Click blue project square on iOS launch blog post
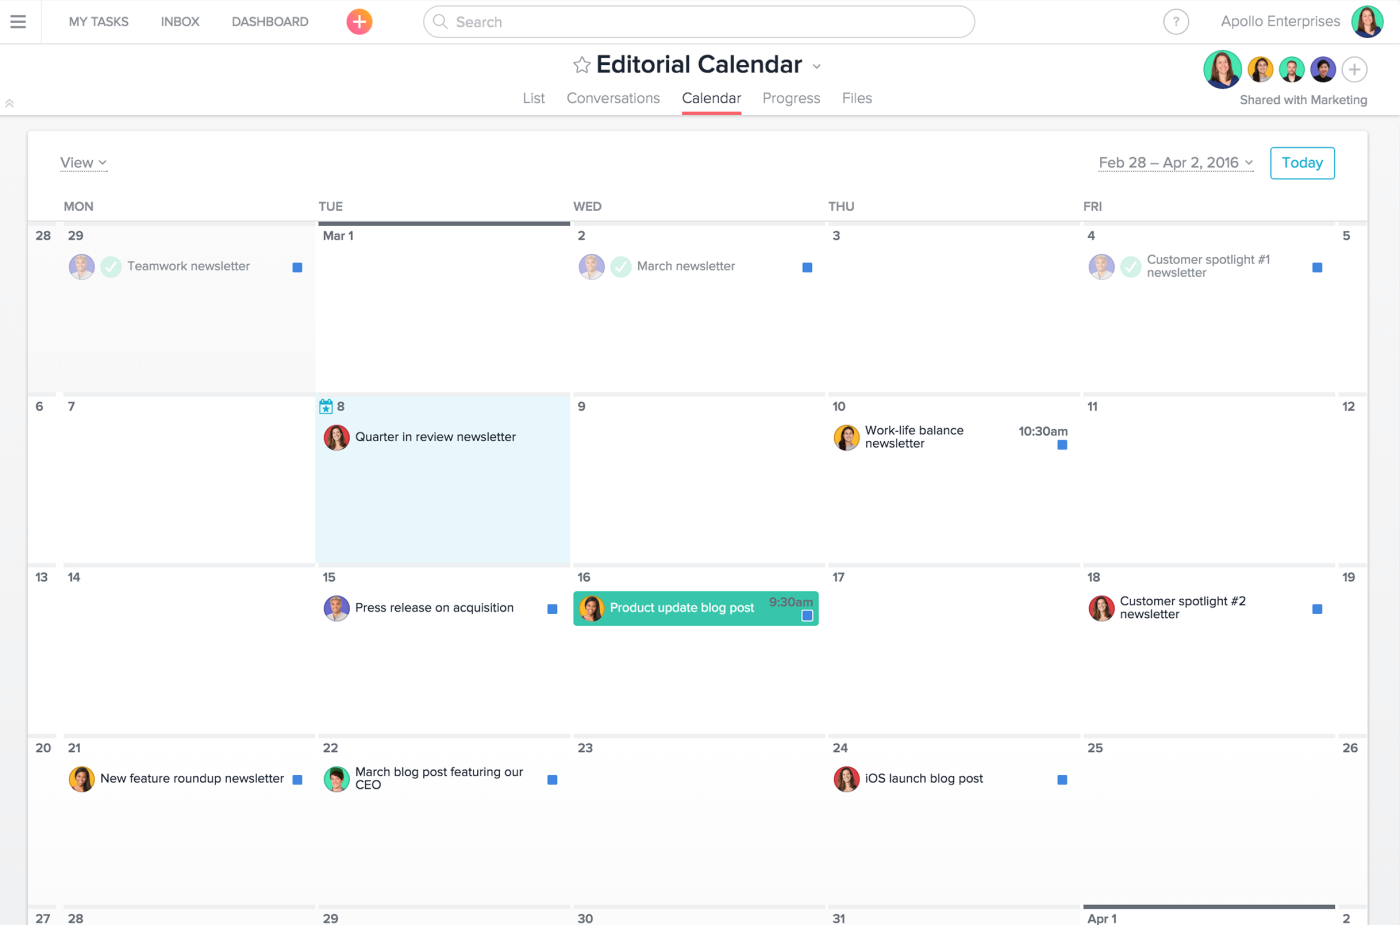Image resolution: width=1400 pixels, height=925 pixels. pyautogui.click(x=1062, y=780)
